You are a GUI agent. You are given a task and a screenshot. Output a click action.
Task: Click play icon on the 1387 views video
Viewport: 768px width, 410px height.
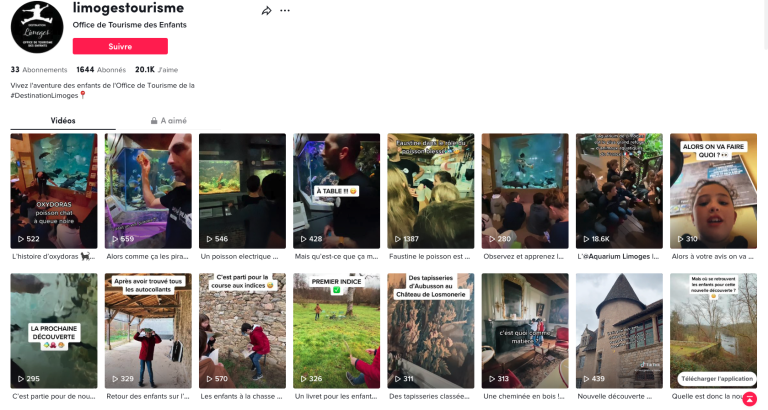pyautogui.click(x=394, y=239)
